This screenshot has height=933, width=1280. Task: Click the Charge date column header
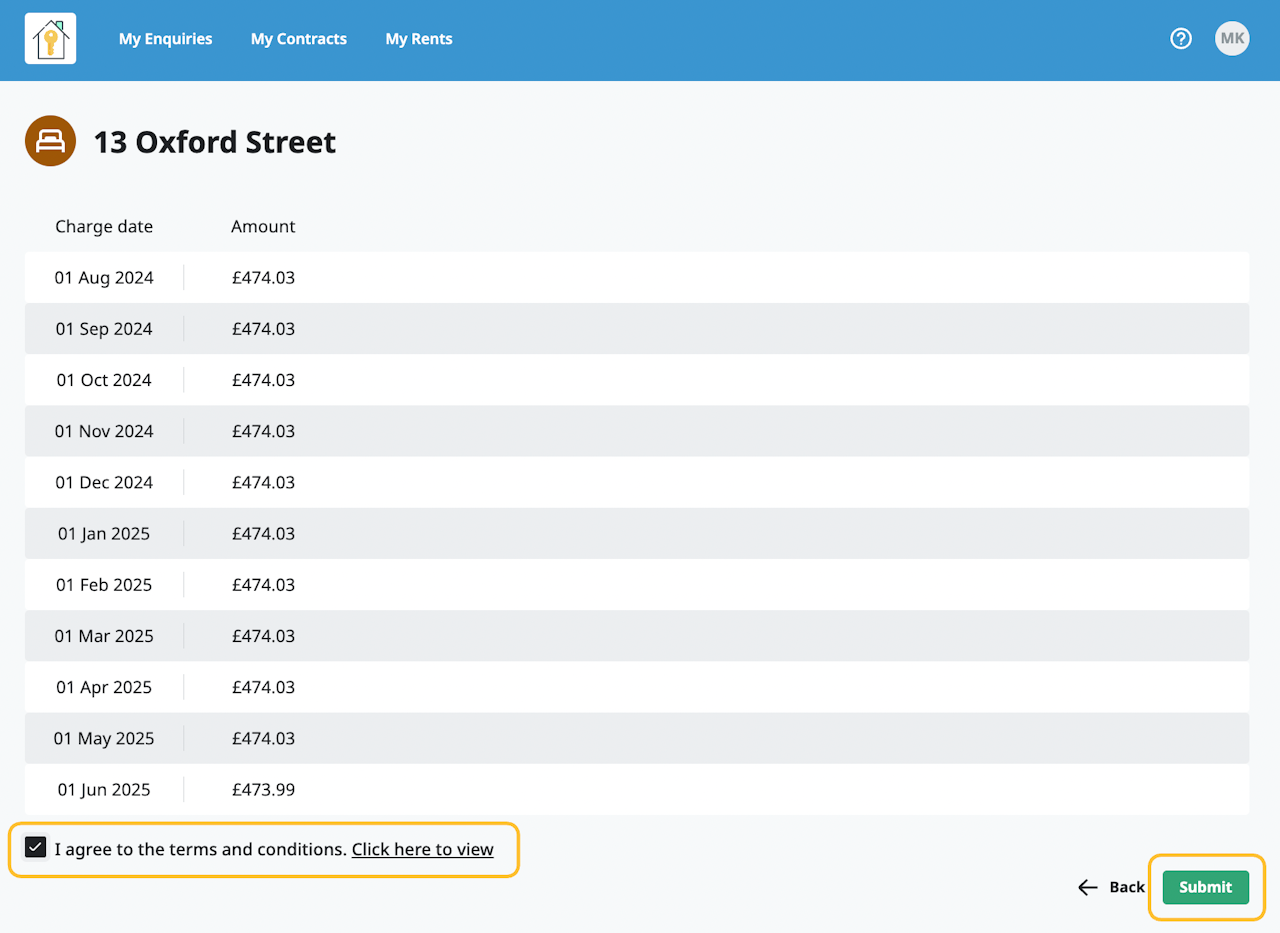(x=104, y=226)
